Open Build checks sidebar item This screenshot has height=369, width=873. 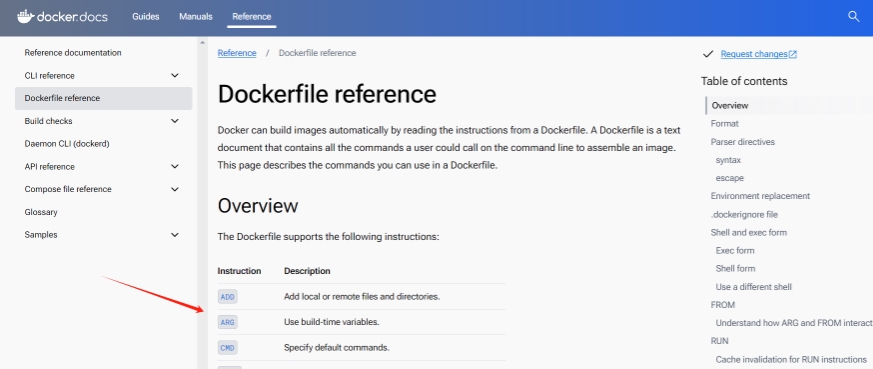[x=48, y=121]
